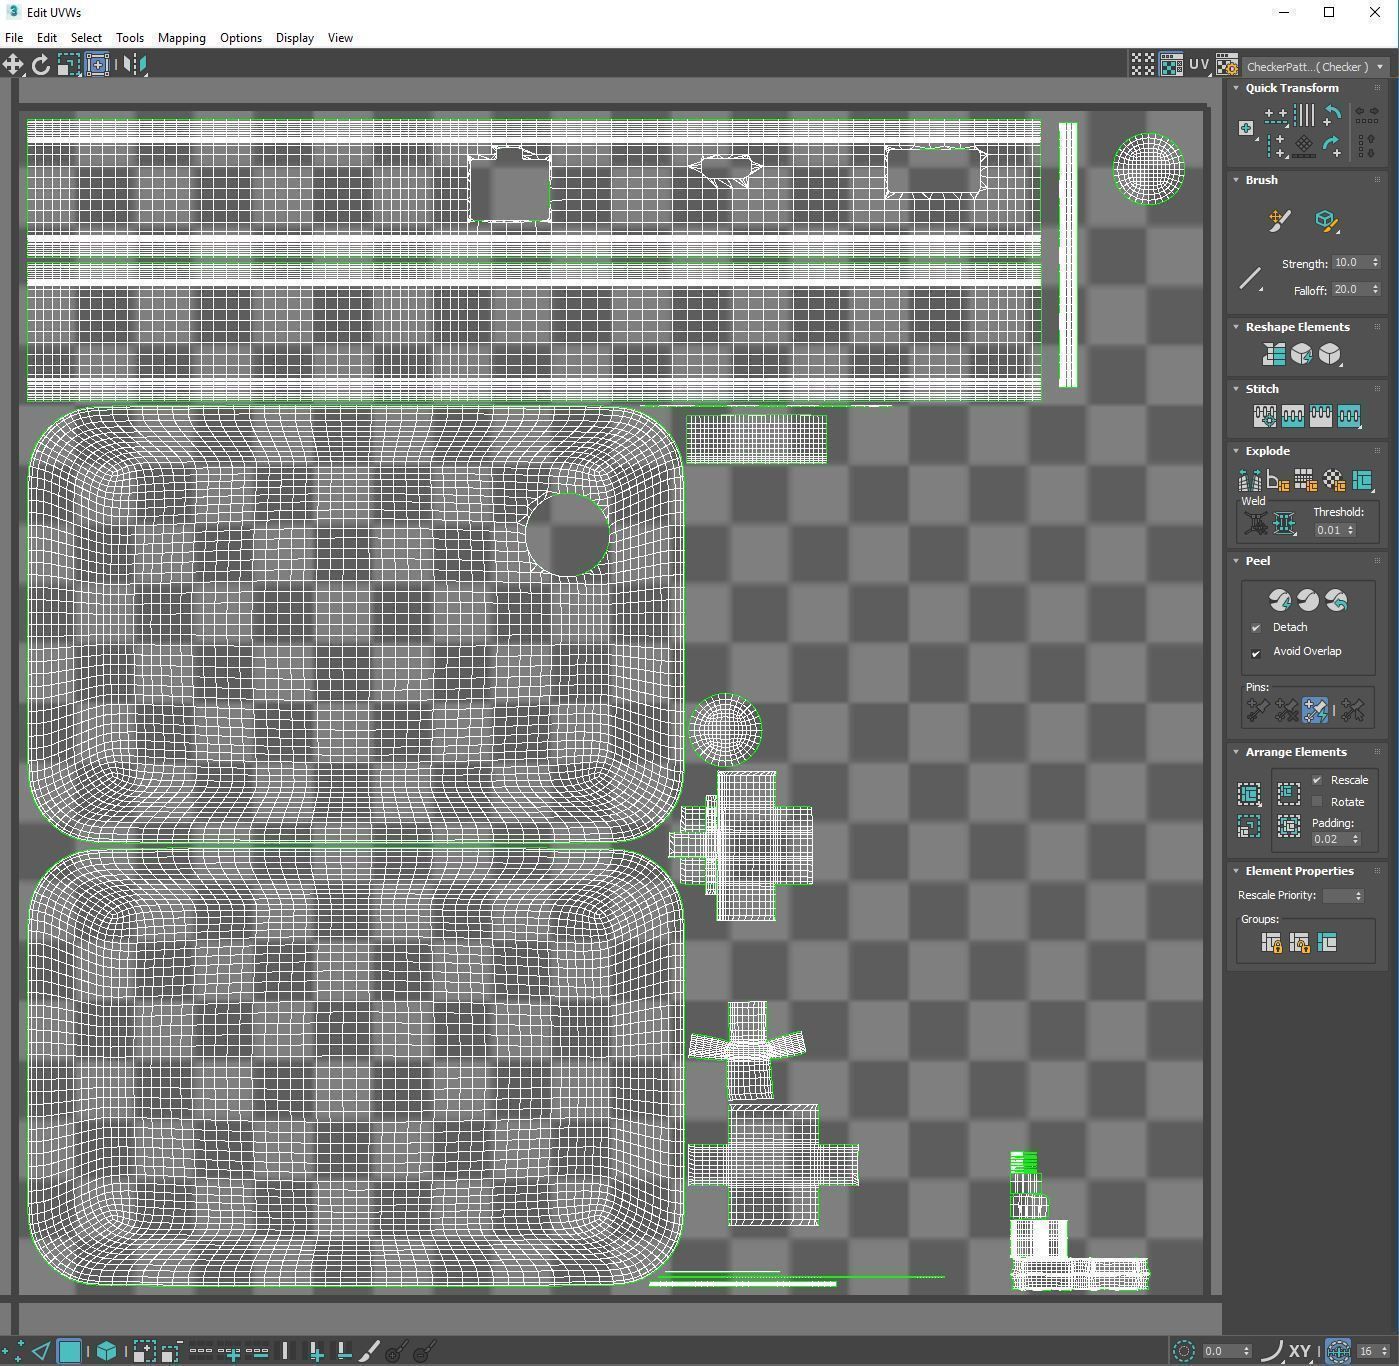1399x1366 pixels.
Task: Select the Relax brush tool
Action: tap(1326, 221)
